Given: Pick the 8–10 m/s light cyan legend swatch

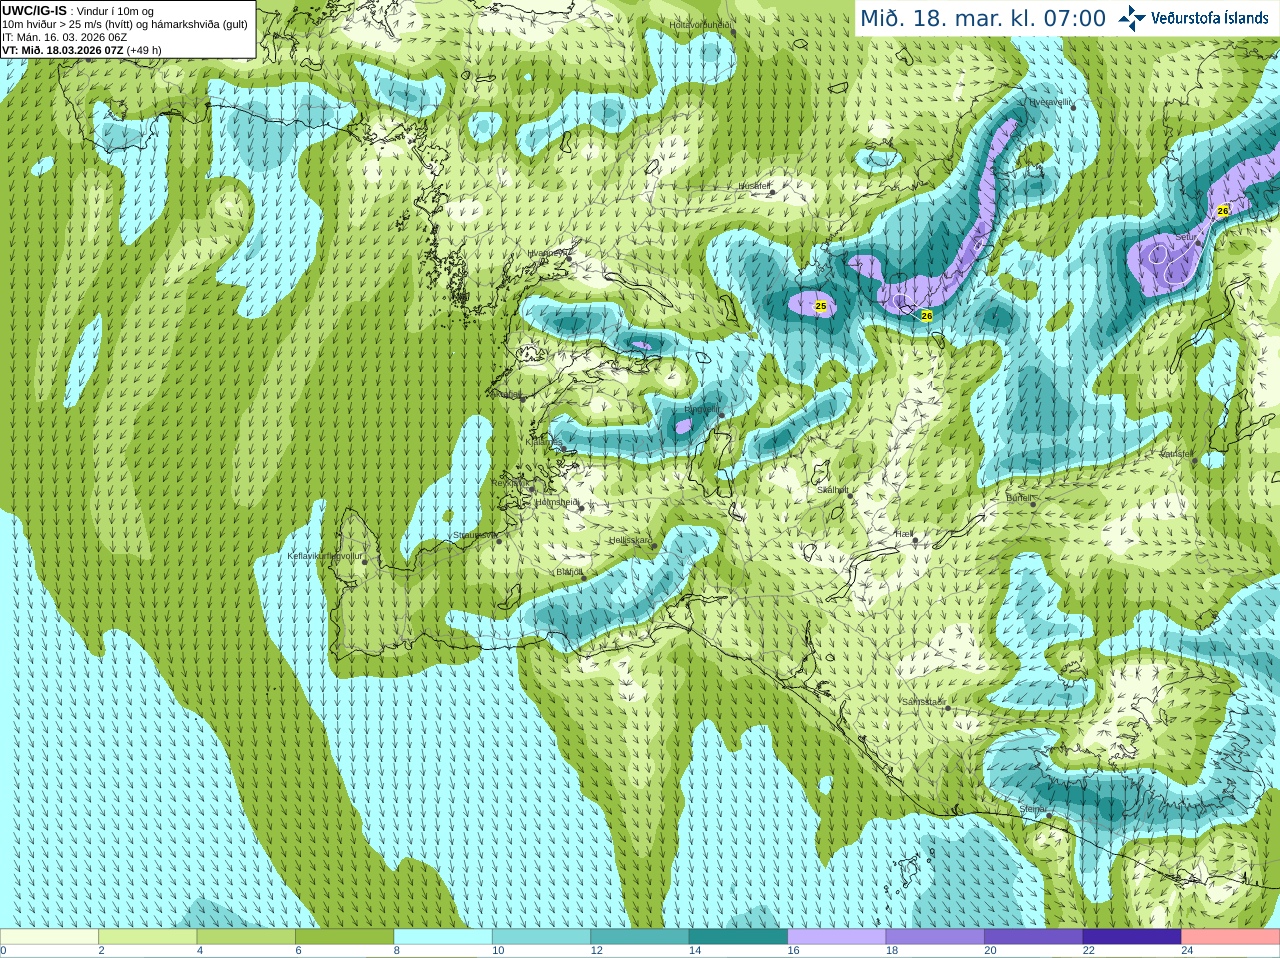Looking at the screenshot, I should coord(443,937).
